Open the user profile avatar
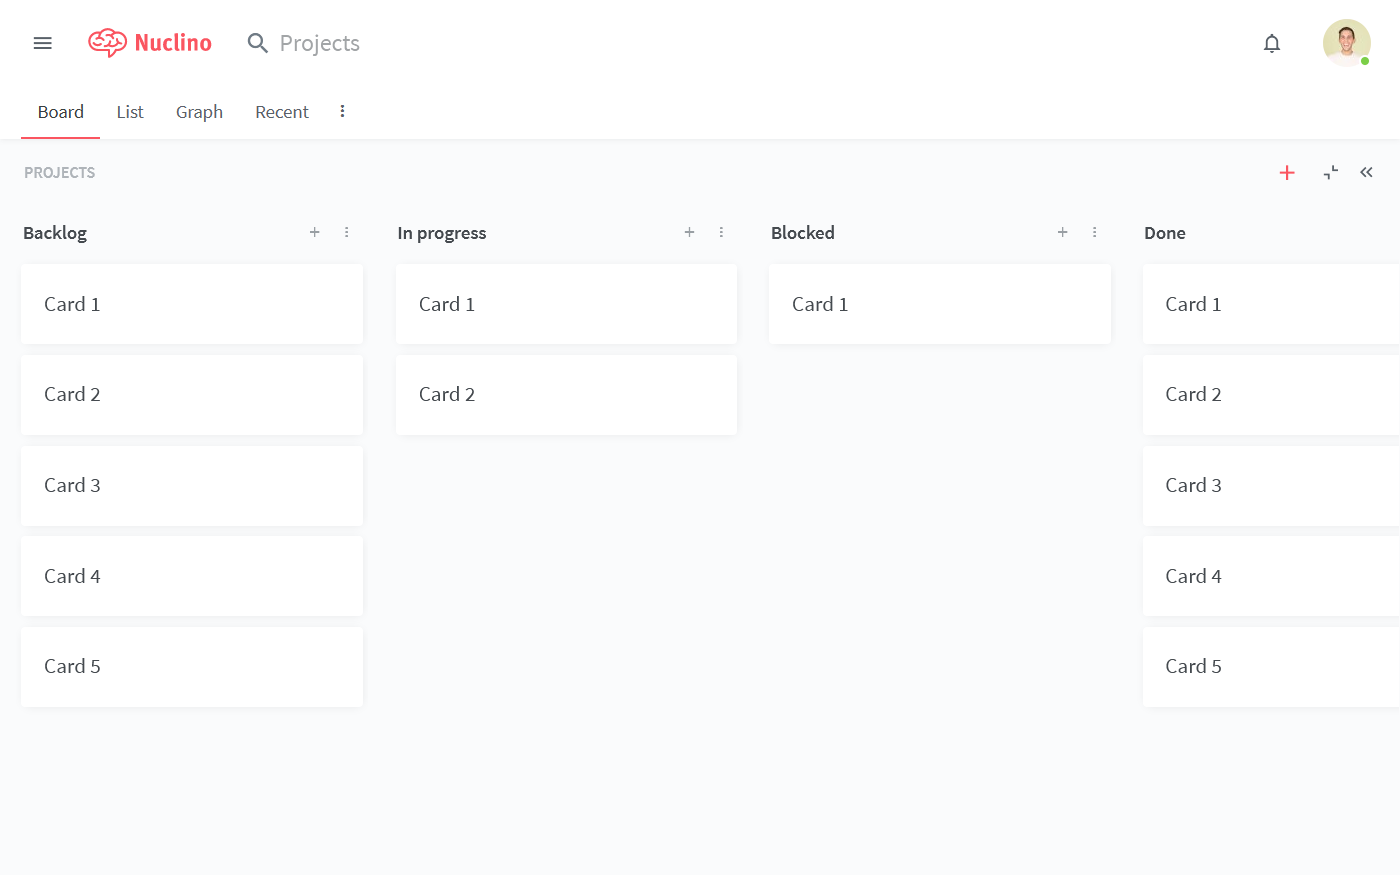This screenshot has width=1400, height=875. pyautogui.click(x=1346, y=43)
